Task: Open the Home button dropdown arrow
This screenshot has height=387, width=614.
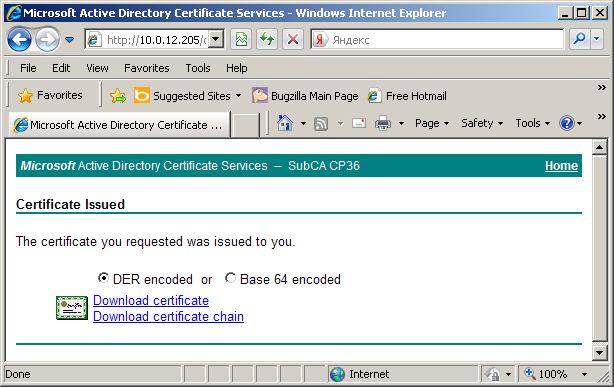Action: coord(303,124)
